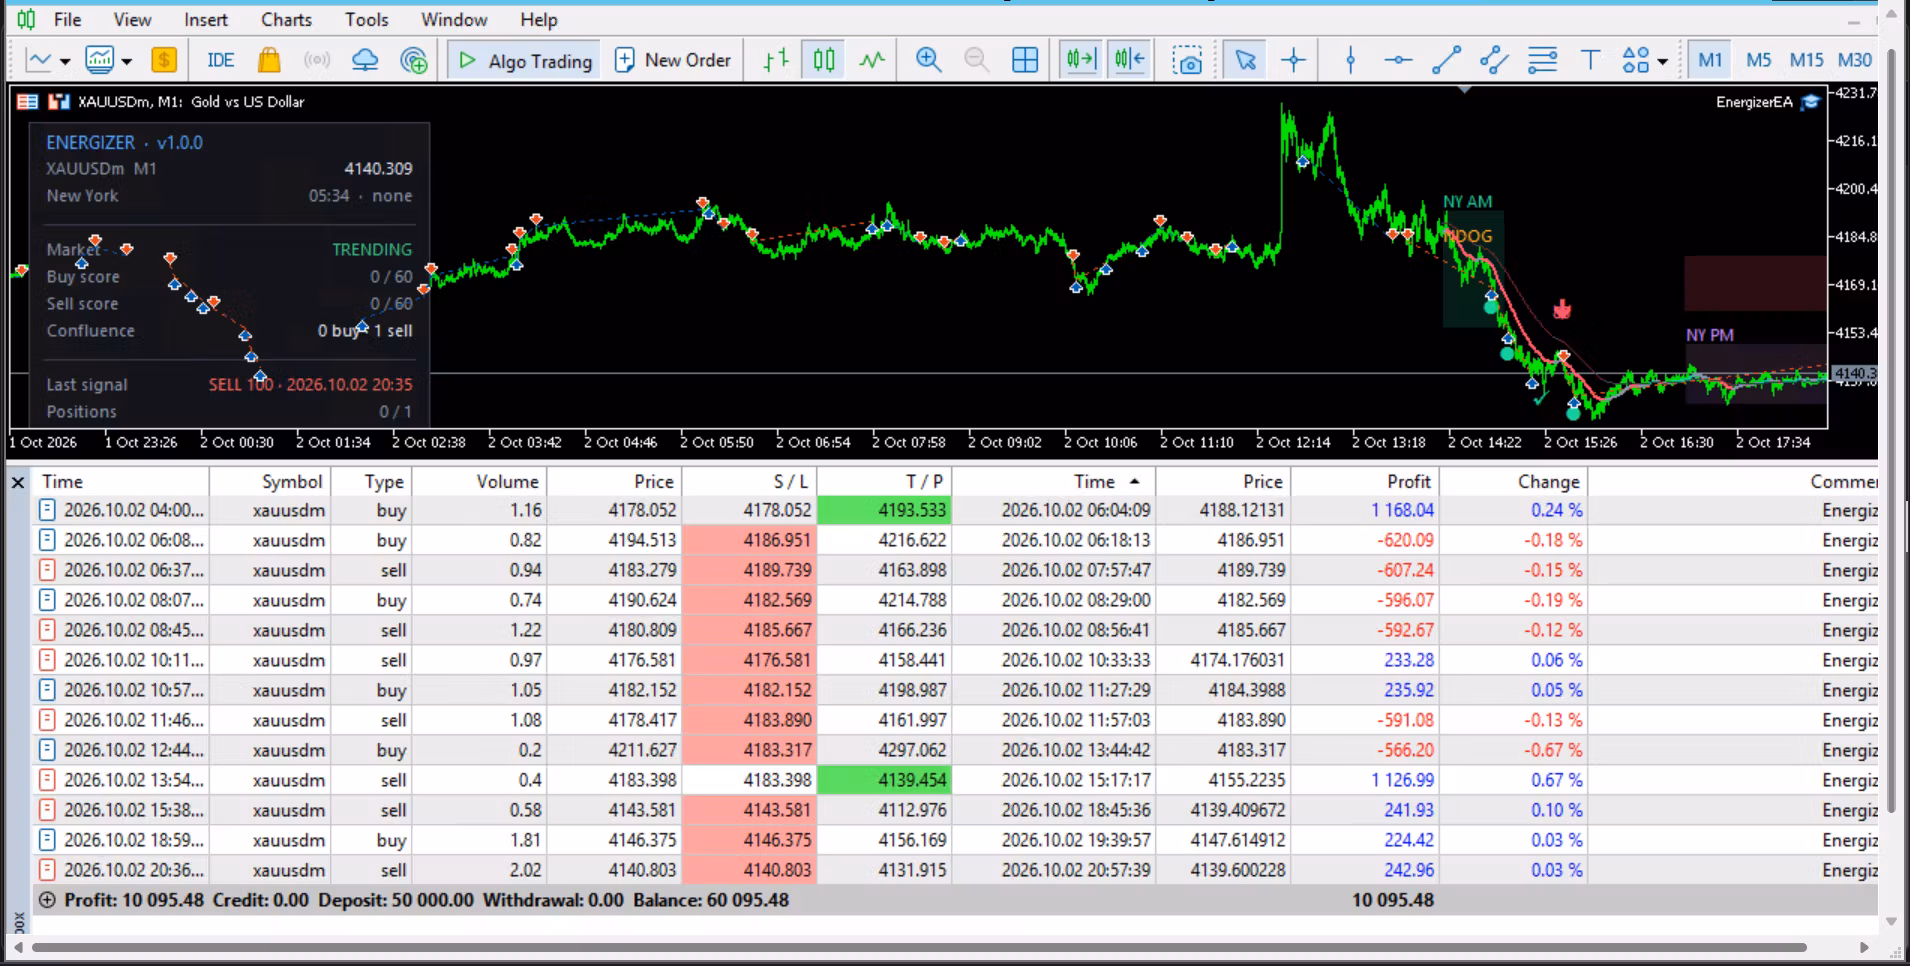The image size is (1910, 966).
Task: Open the Market shopping bag icon
Action: pos(269,60)
